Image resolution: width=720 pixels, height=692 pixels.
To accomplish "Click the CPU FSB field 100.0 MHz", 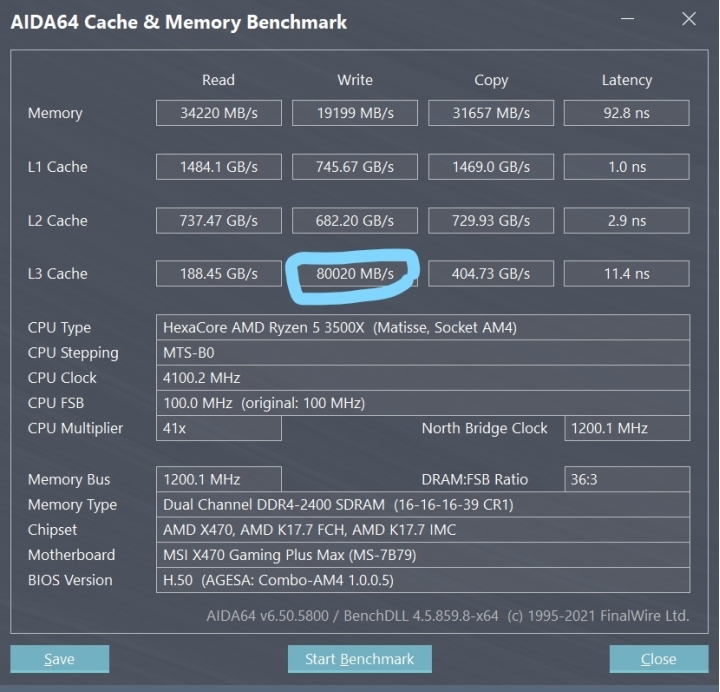I will [x=423, y=403].
